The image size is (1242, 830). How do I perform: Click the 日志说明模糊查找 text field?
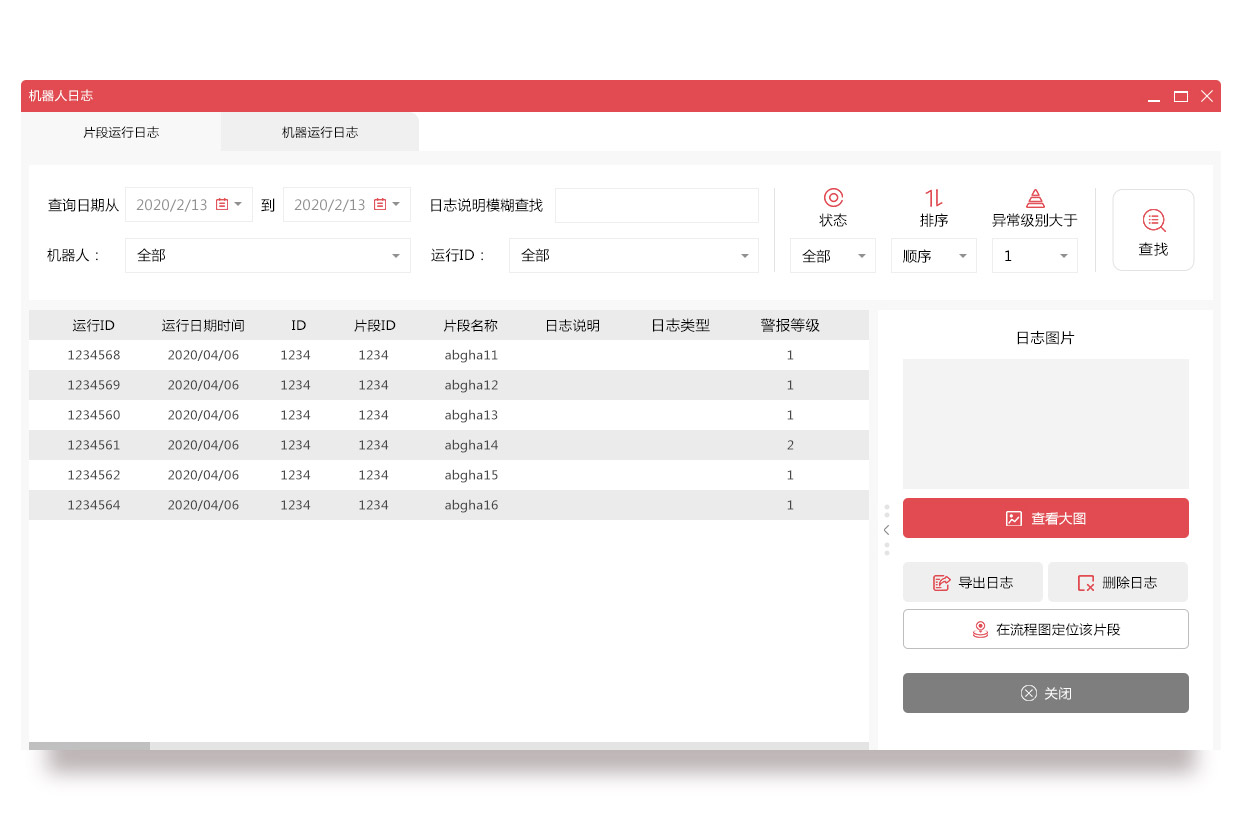tap(656, 205)
